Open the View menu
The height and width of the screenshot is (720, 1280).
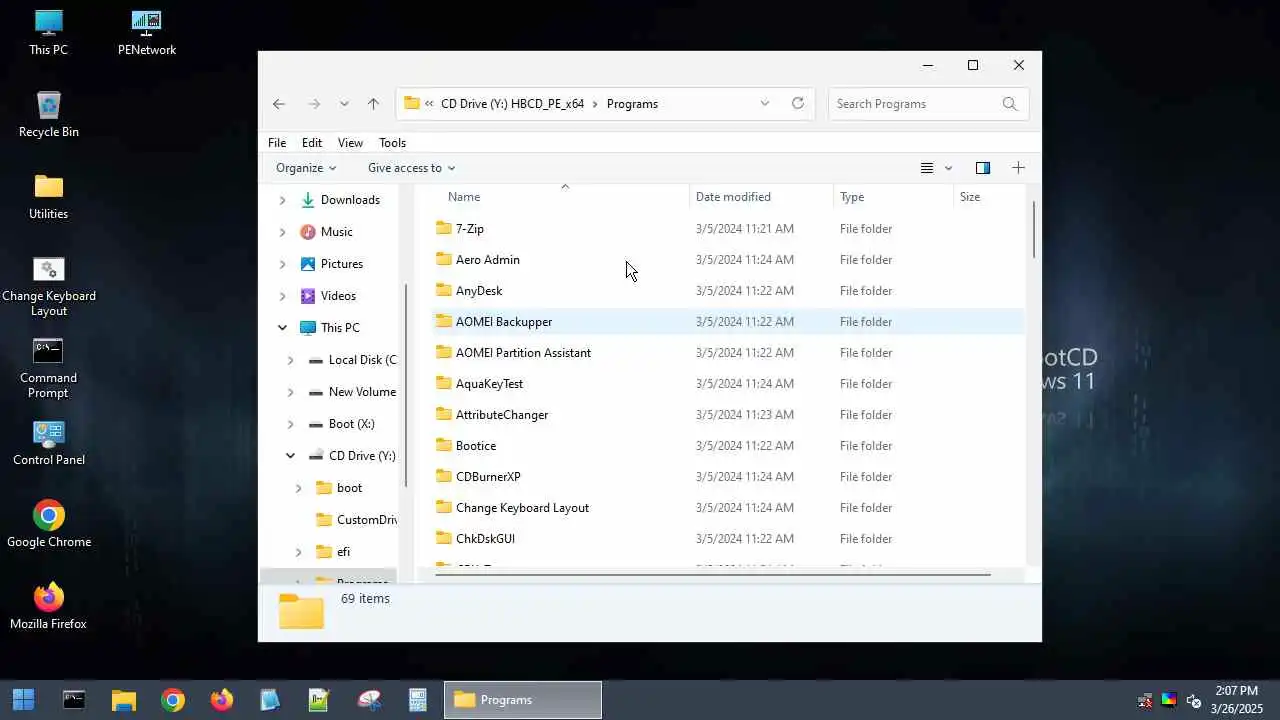tap(350, 143)
